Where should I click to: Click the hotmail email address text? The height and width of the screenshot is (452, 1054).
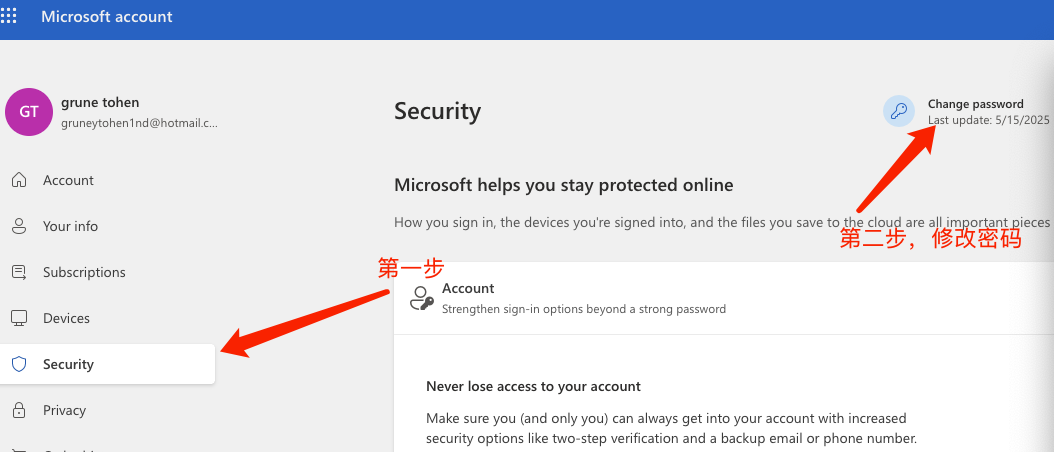tap(139, 123)
